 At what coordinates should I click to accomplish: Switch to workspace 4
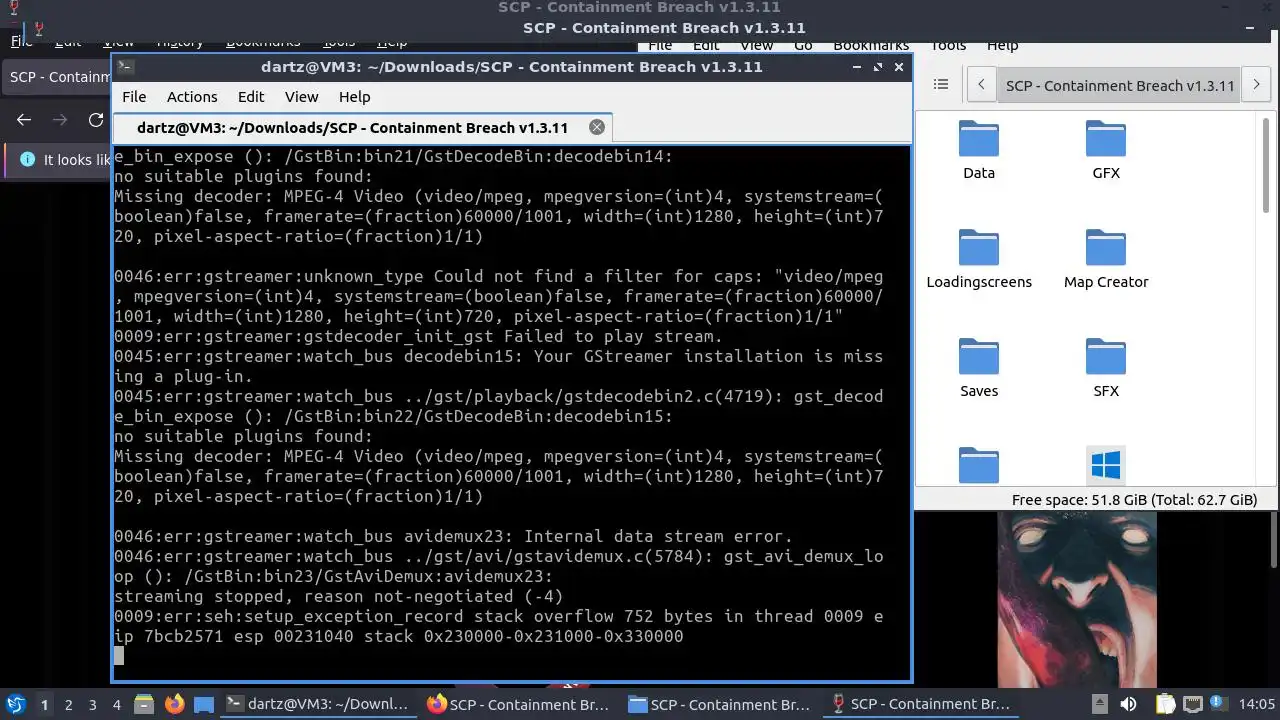(116, 704)
